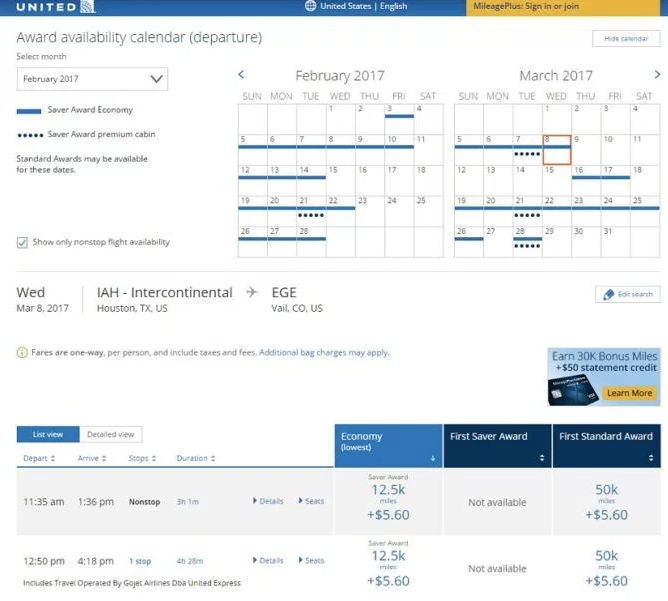Click February 2017 calendar heading
668x601 pixels.
[x=340, y=75]
